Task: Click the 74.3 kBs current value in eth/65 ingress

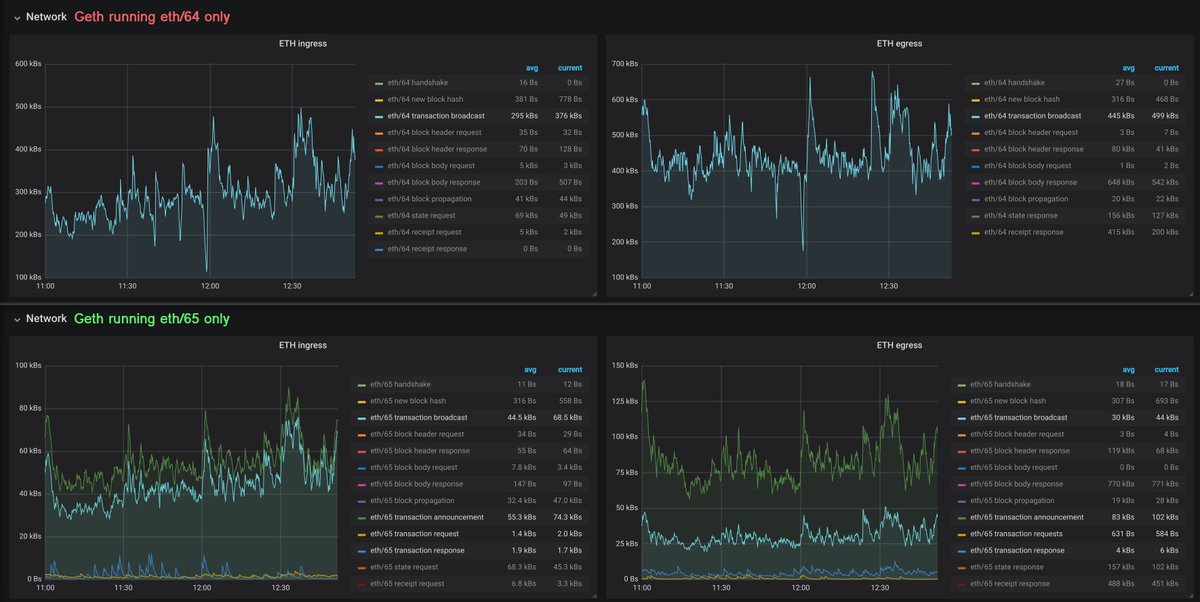Action: point(567,517)
